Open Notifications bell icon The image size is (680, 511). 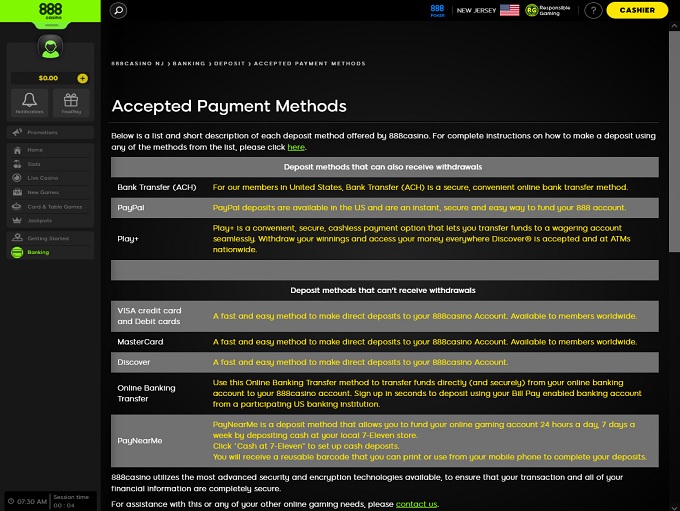[29, 102]
